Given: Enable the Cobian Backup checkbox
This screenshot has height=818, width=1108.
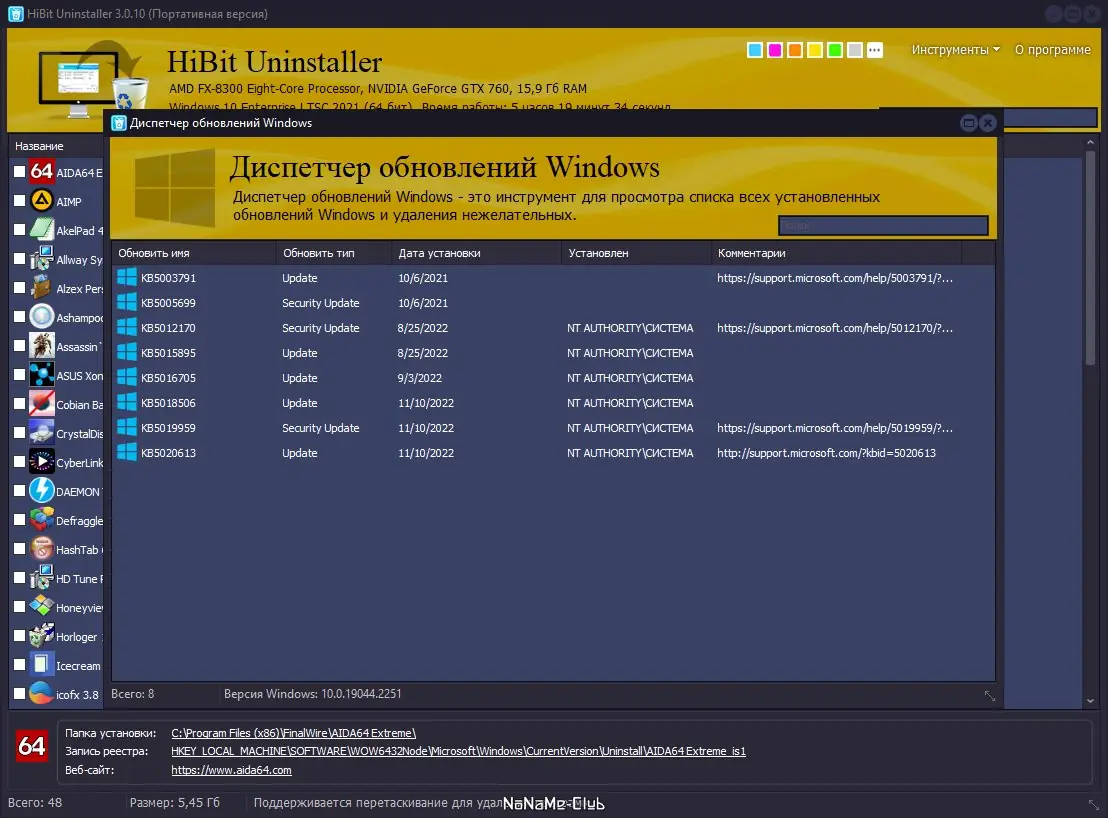Looking at the screenshot, I should click(20, 403).
